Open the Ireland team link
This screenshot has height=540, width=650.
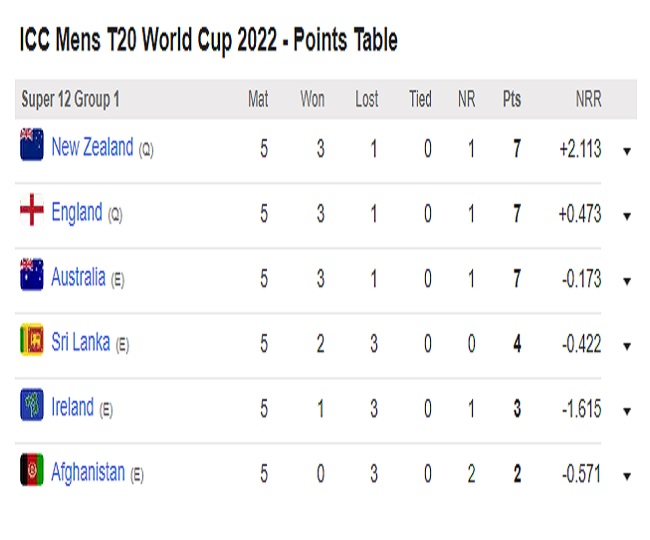[x=72, y=408]
